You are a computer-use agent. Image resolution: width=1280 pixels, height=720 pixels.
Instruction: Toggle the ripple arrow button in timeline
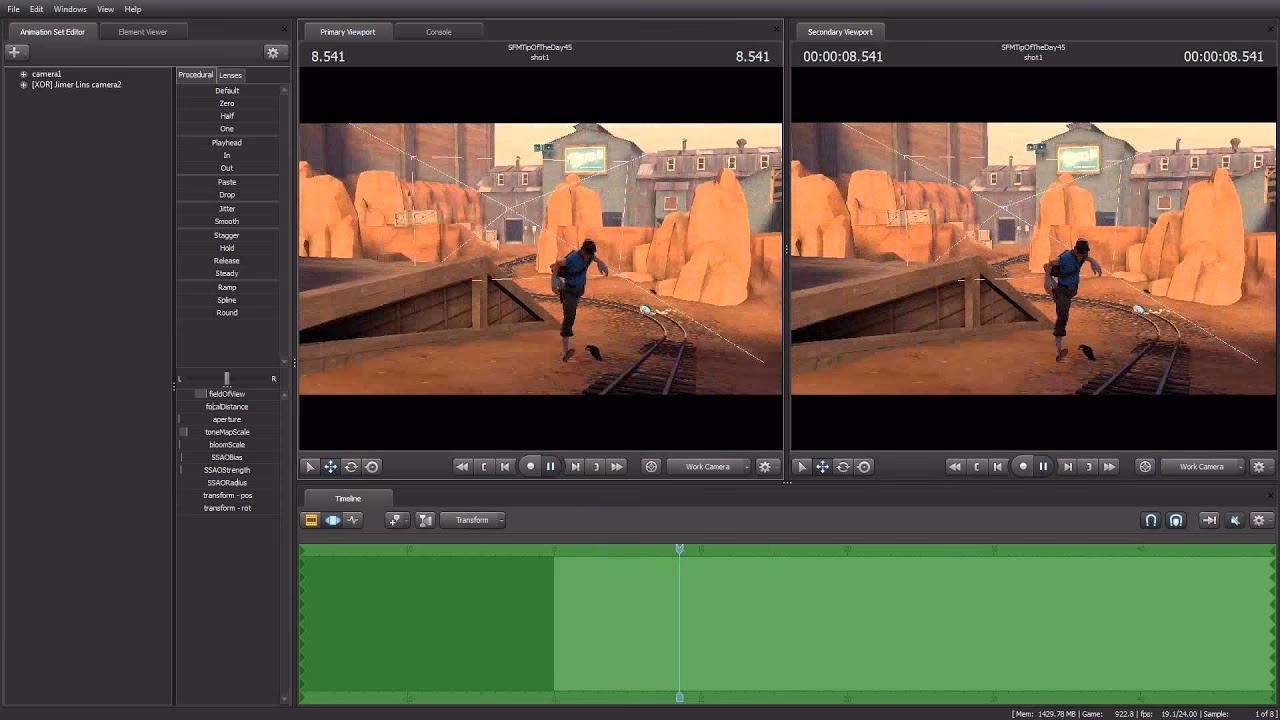coord(1209,520)
